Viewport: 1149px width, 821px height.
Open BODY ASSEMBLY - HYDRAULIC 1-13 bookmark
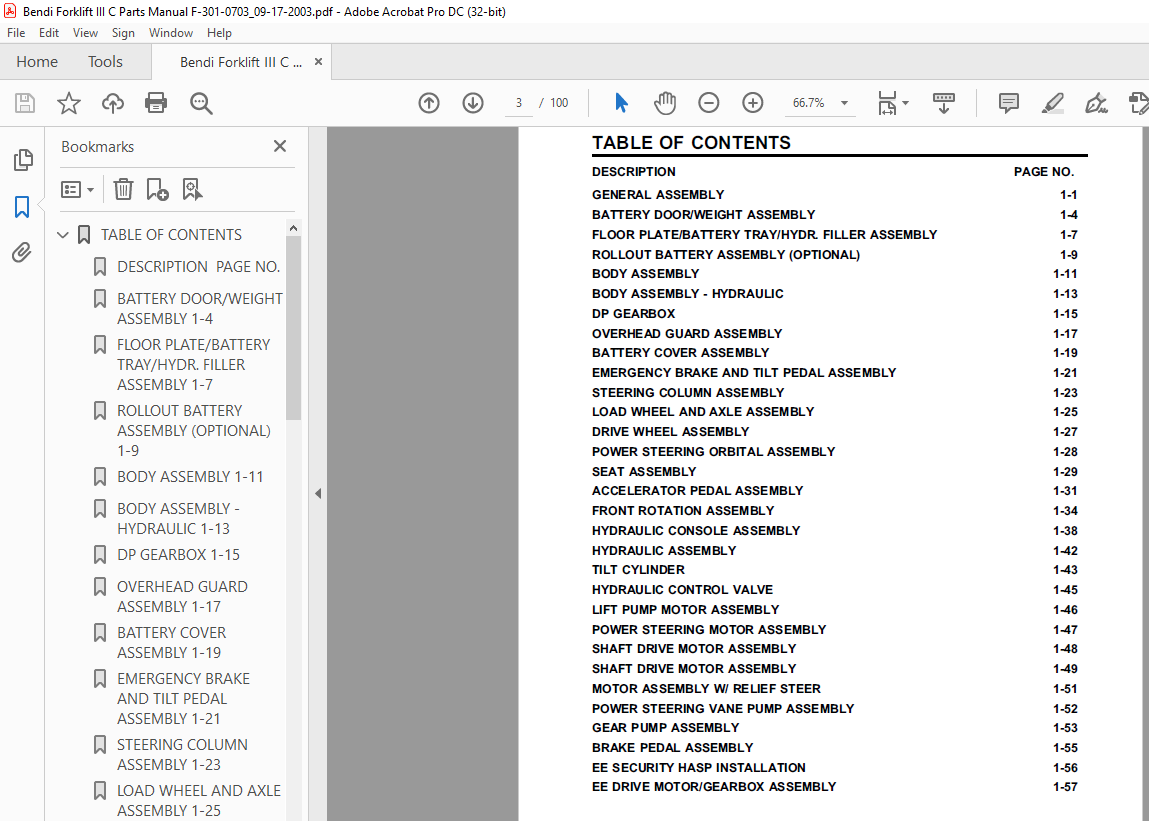point(178,518)
